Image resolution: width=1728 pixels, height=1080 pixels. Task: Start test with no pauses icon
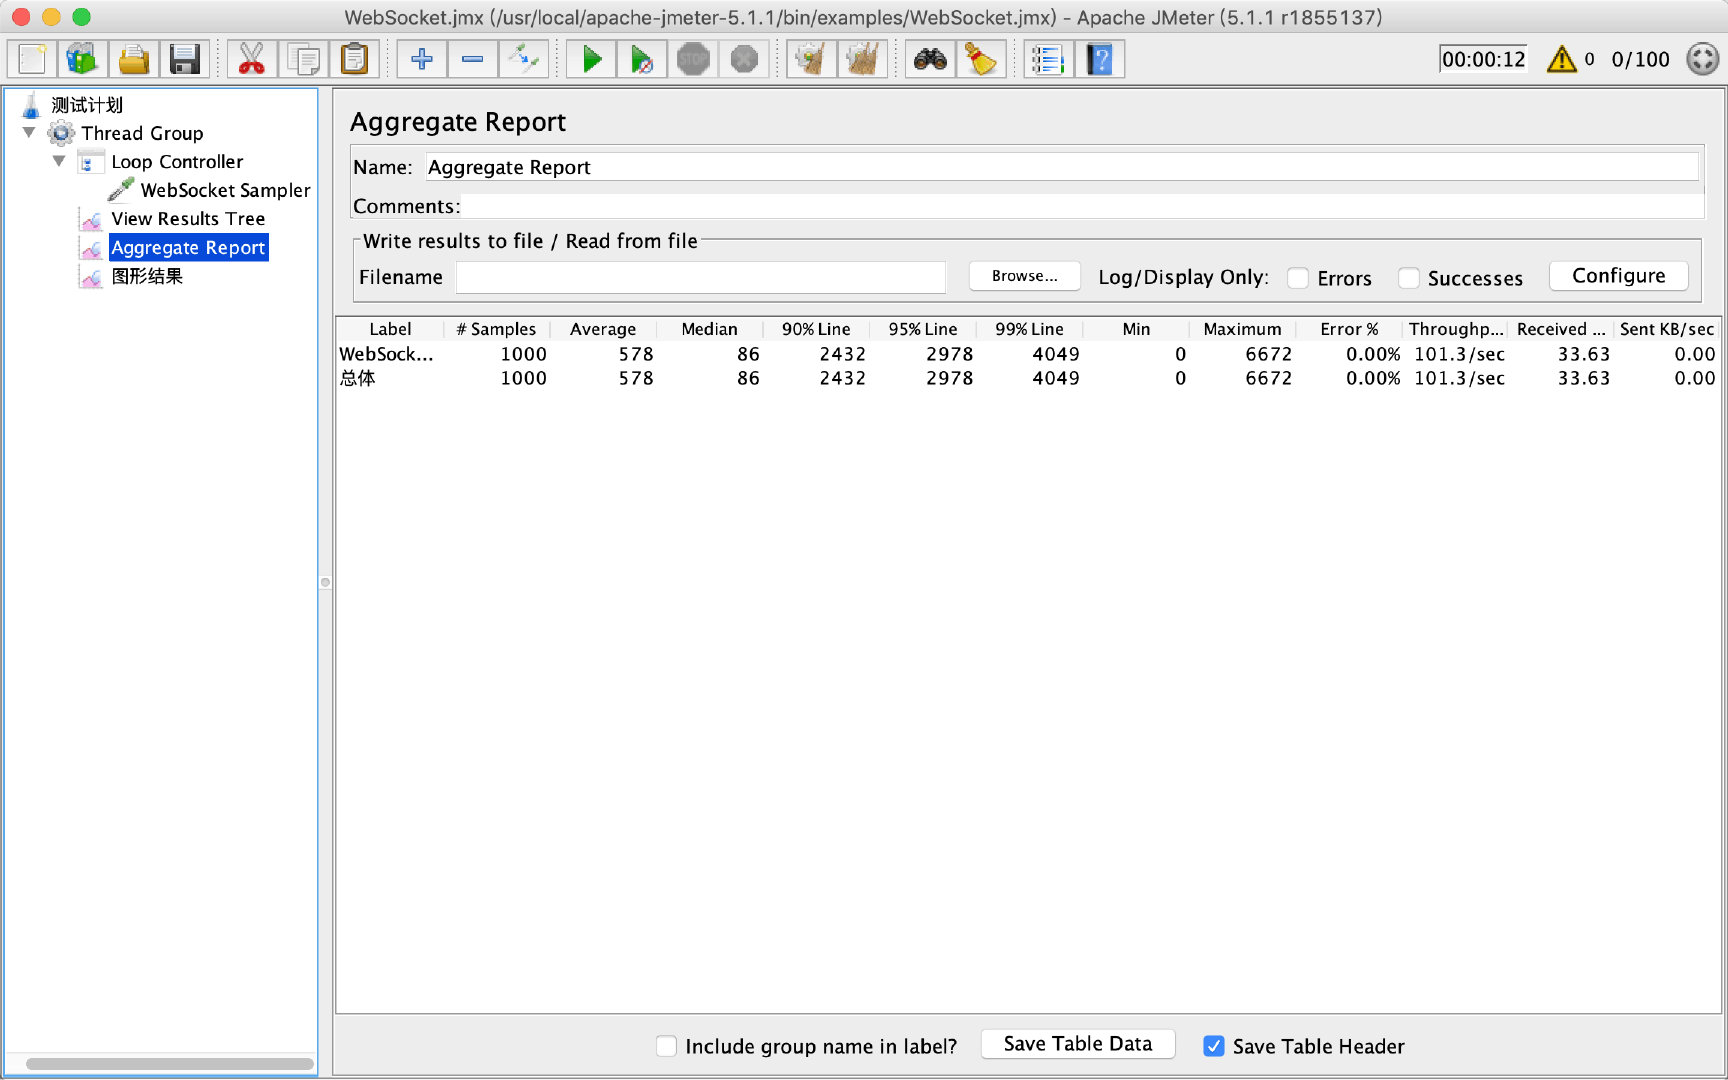click(642, 59)
